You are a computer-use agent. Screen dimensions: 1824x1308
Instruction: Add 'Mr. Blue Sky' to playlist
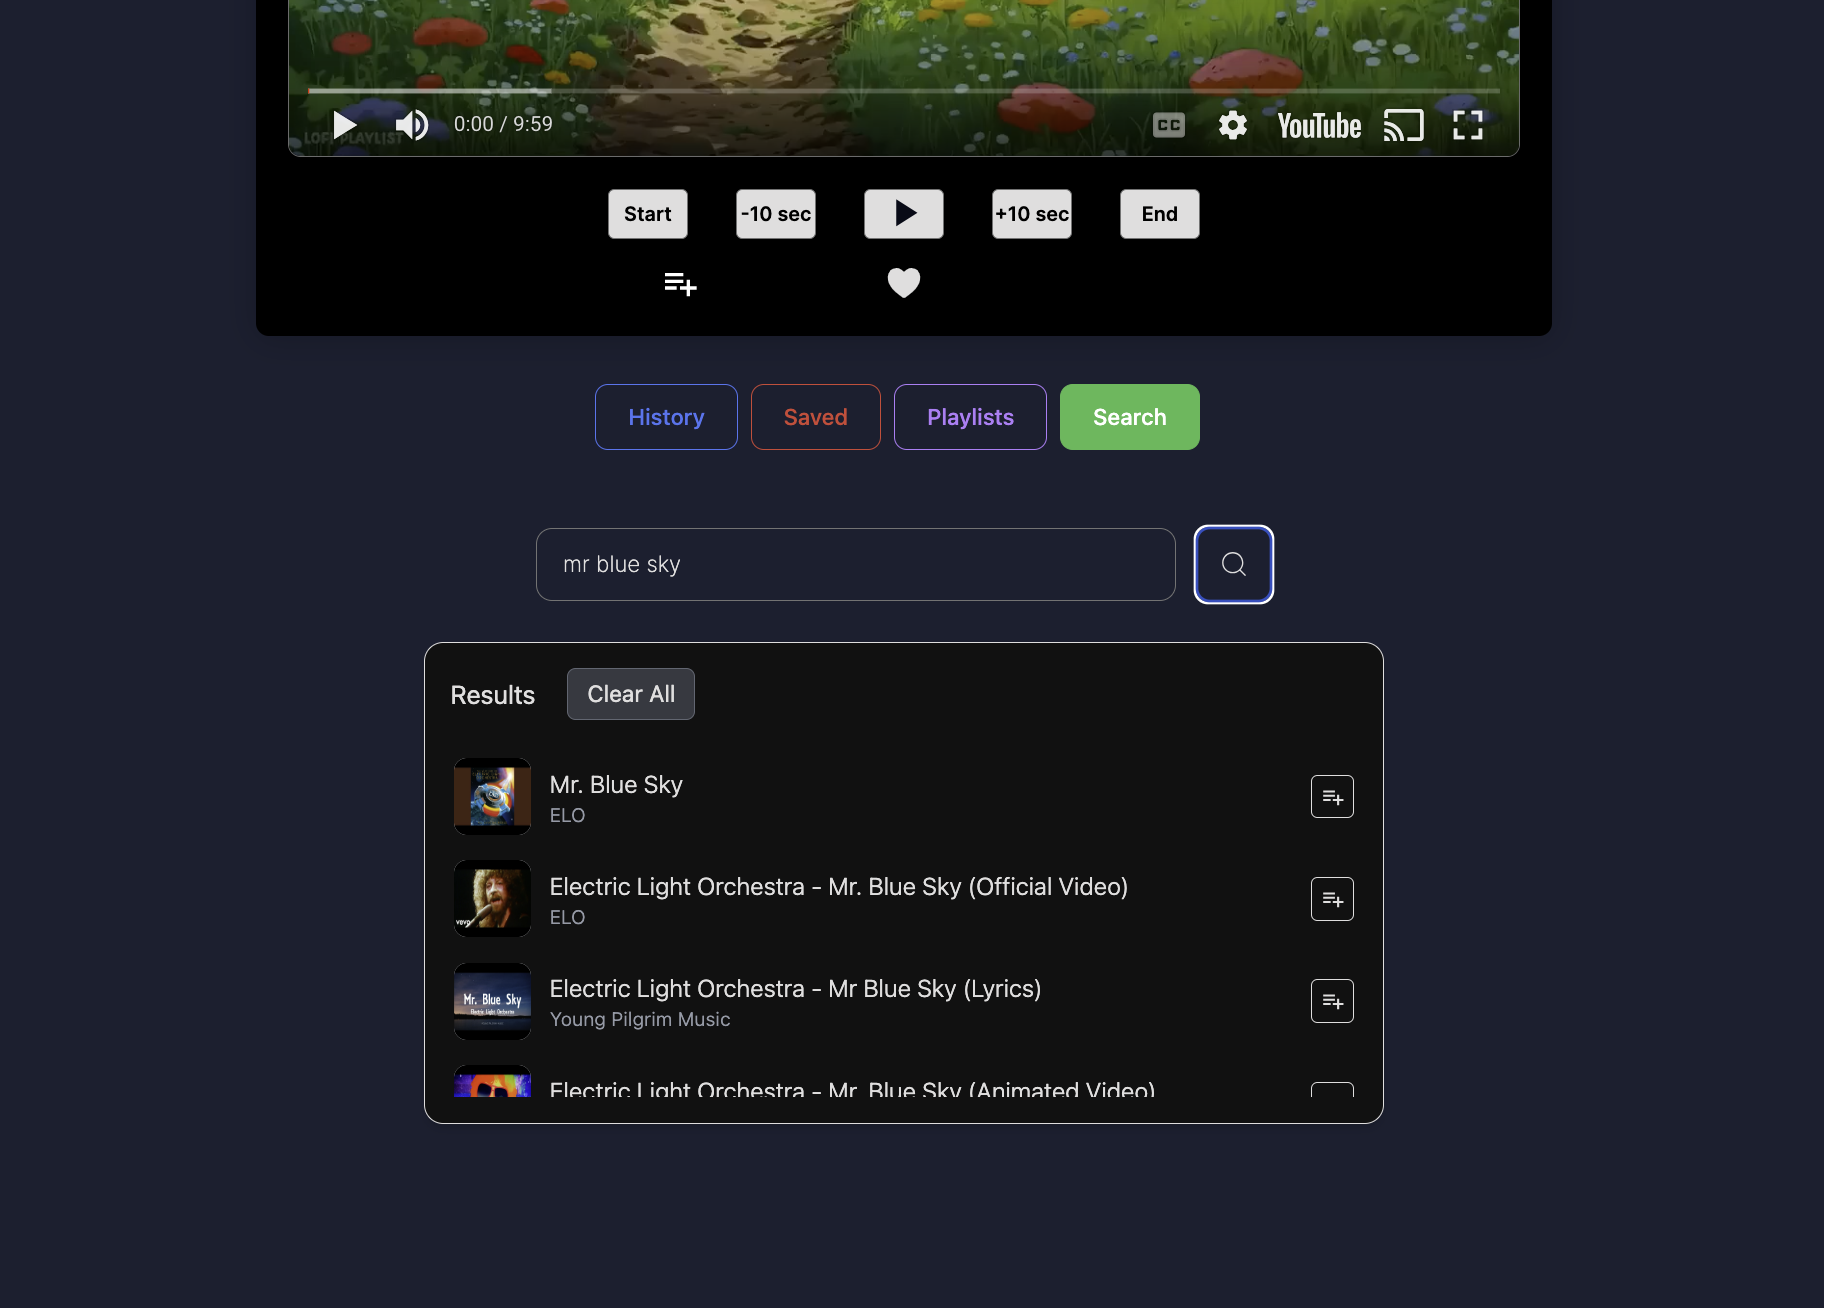pyautogui.click(x=1332, y=797)
